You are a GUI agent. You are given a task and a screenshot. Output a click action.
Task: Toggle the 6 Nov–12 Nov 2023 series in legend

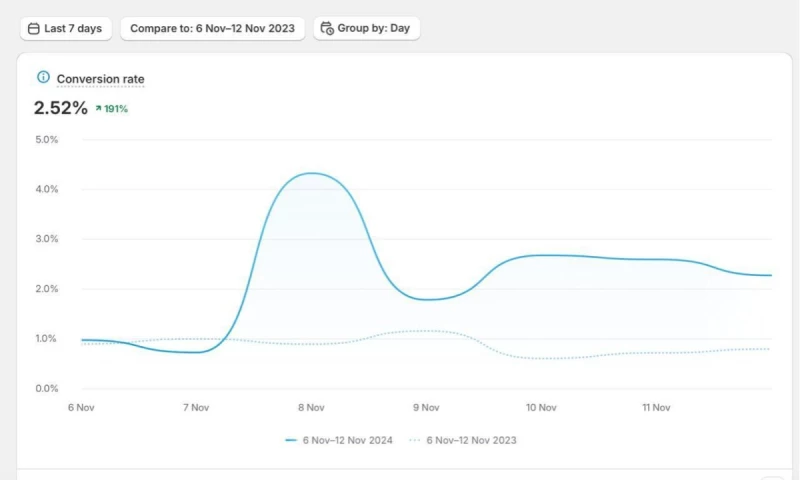coord(471,440)
